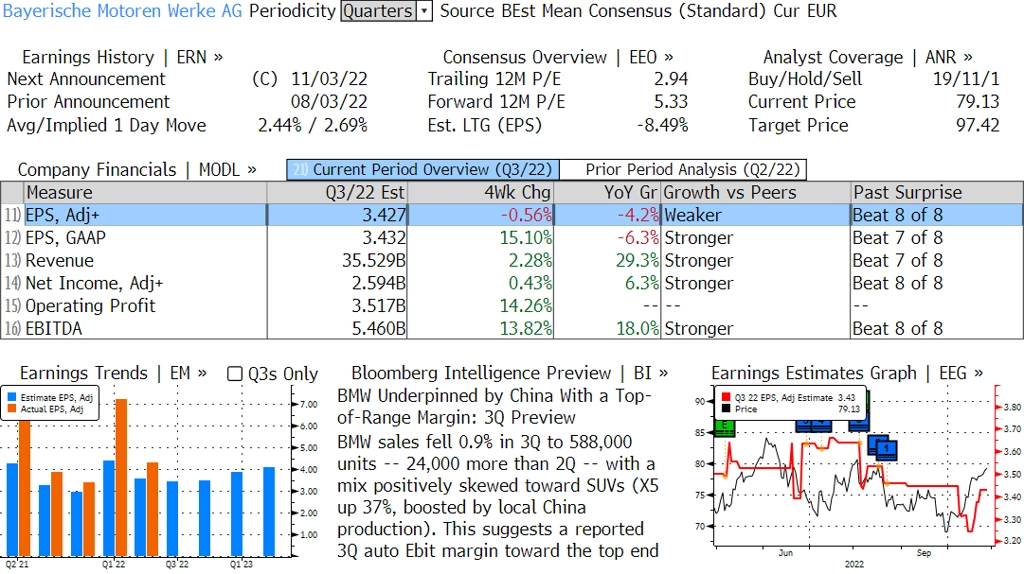Open Earnings Estimates Graph EEG link
The width and height of the screenshot is (1024, 574).
[847, 374]
